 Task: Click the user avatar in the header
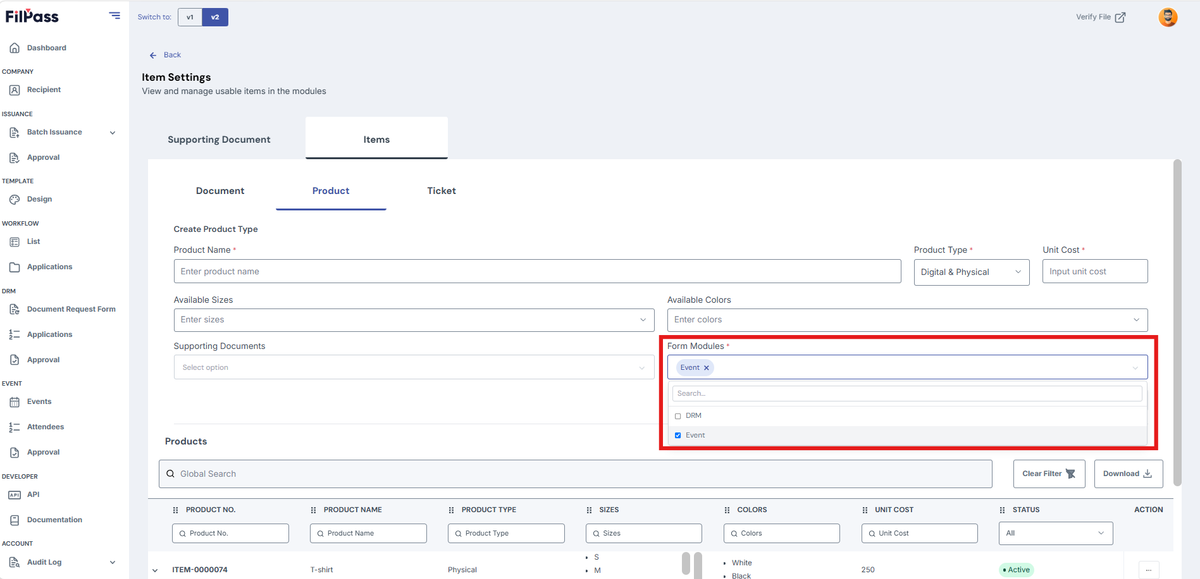tap(1168, 17)
